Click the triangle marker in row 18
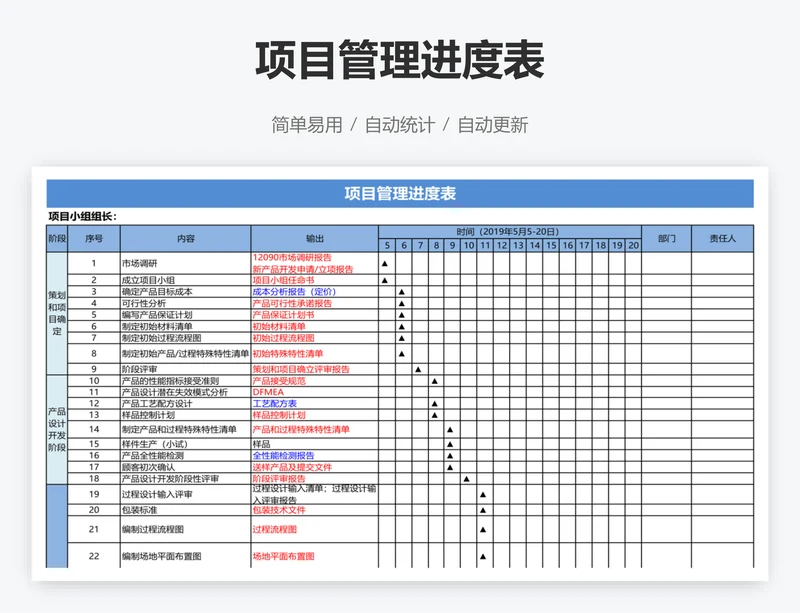 (467, 479)
